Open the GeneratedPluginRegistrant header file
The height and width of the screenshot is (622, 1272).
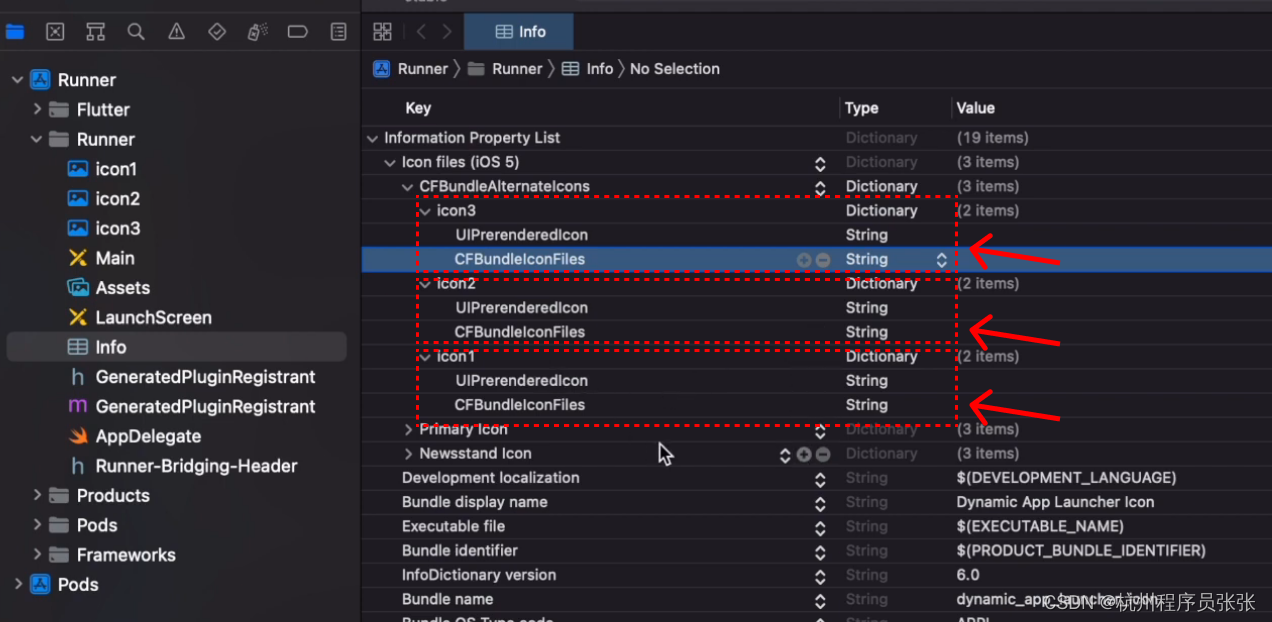tap(191, 377)
